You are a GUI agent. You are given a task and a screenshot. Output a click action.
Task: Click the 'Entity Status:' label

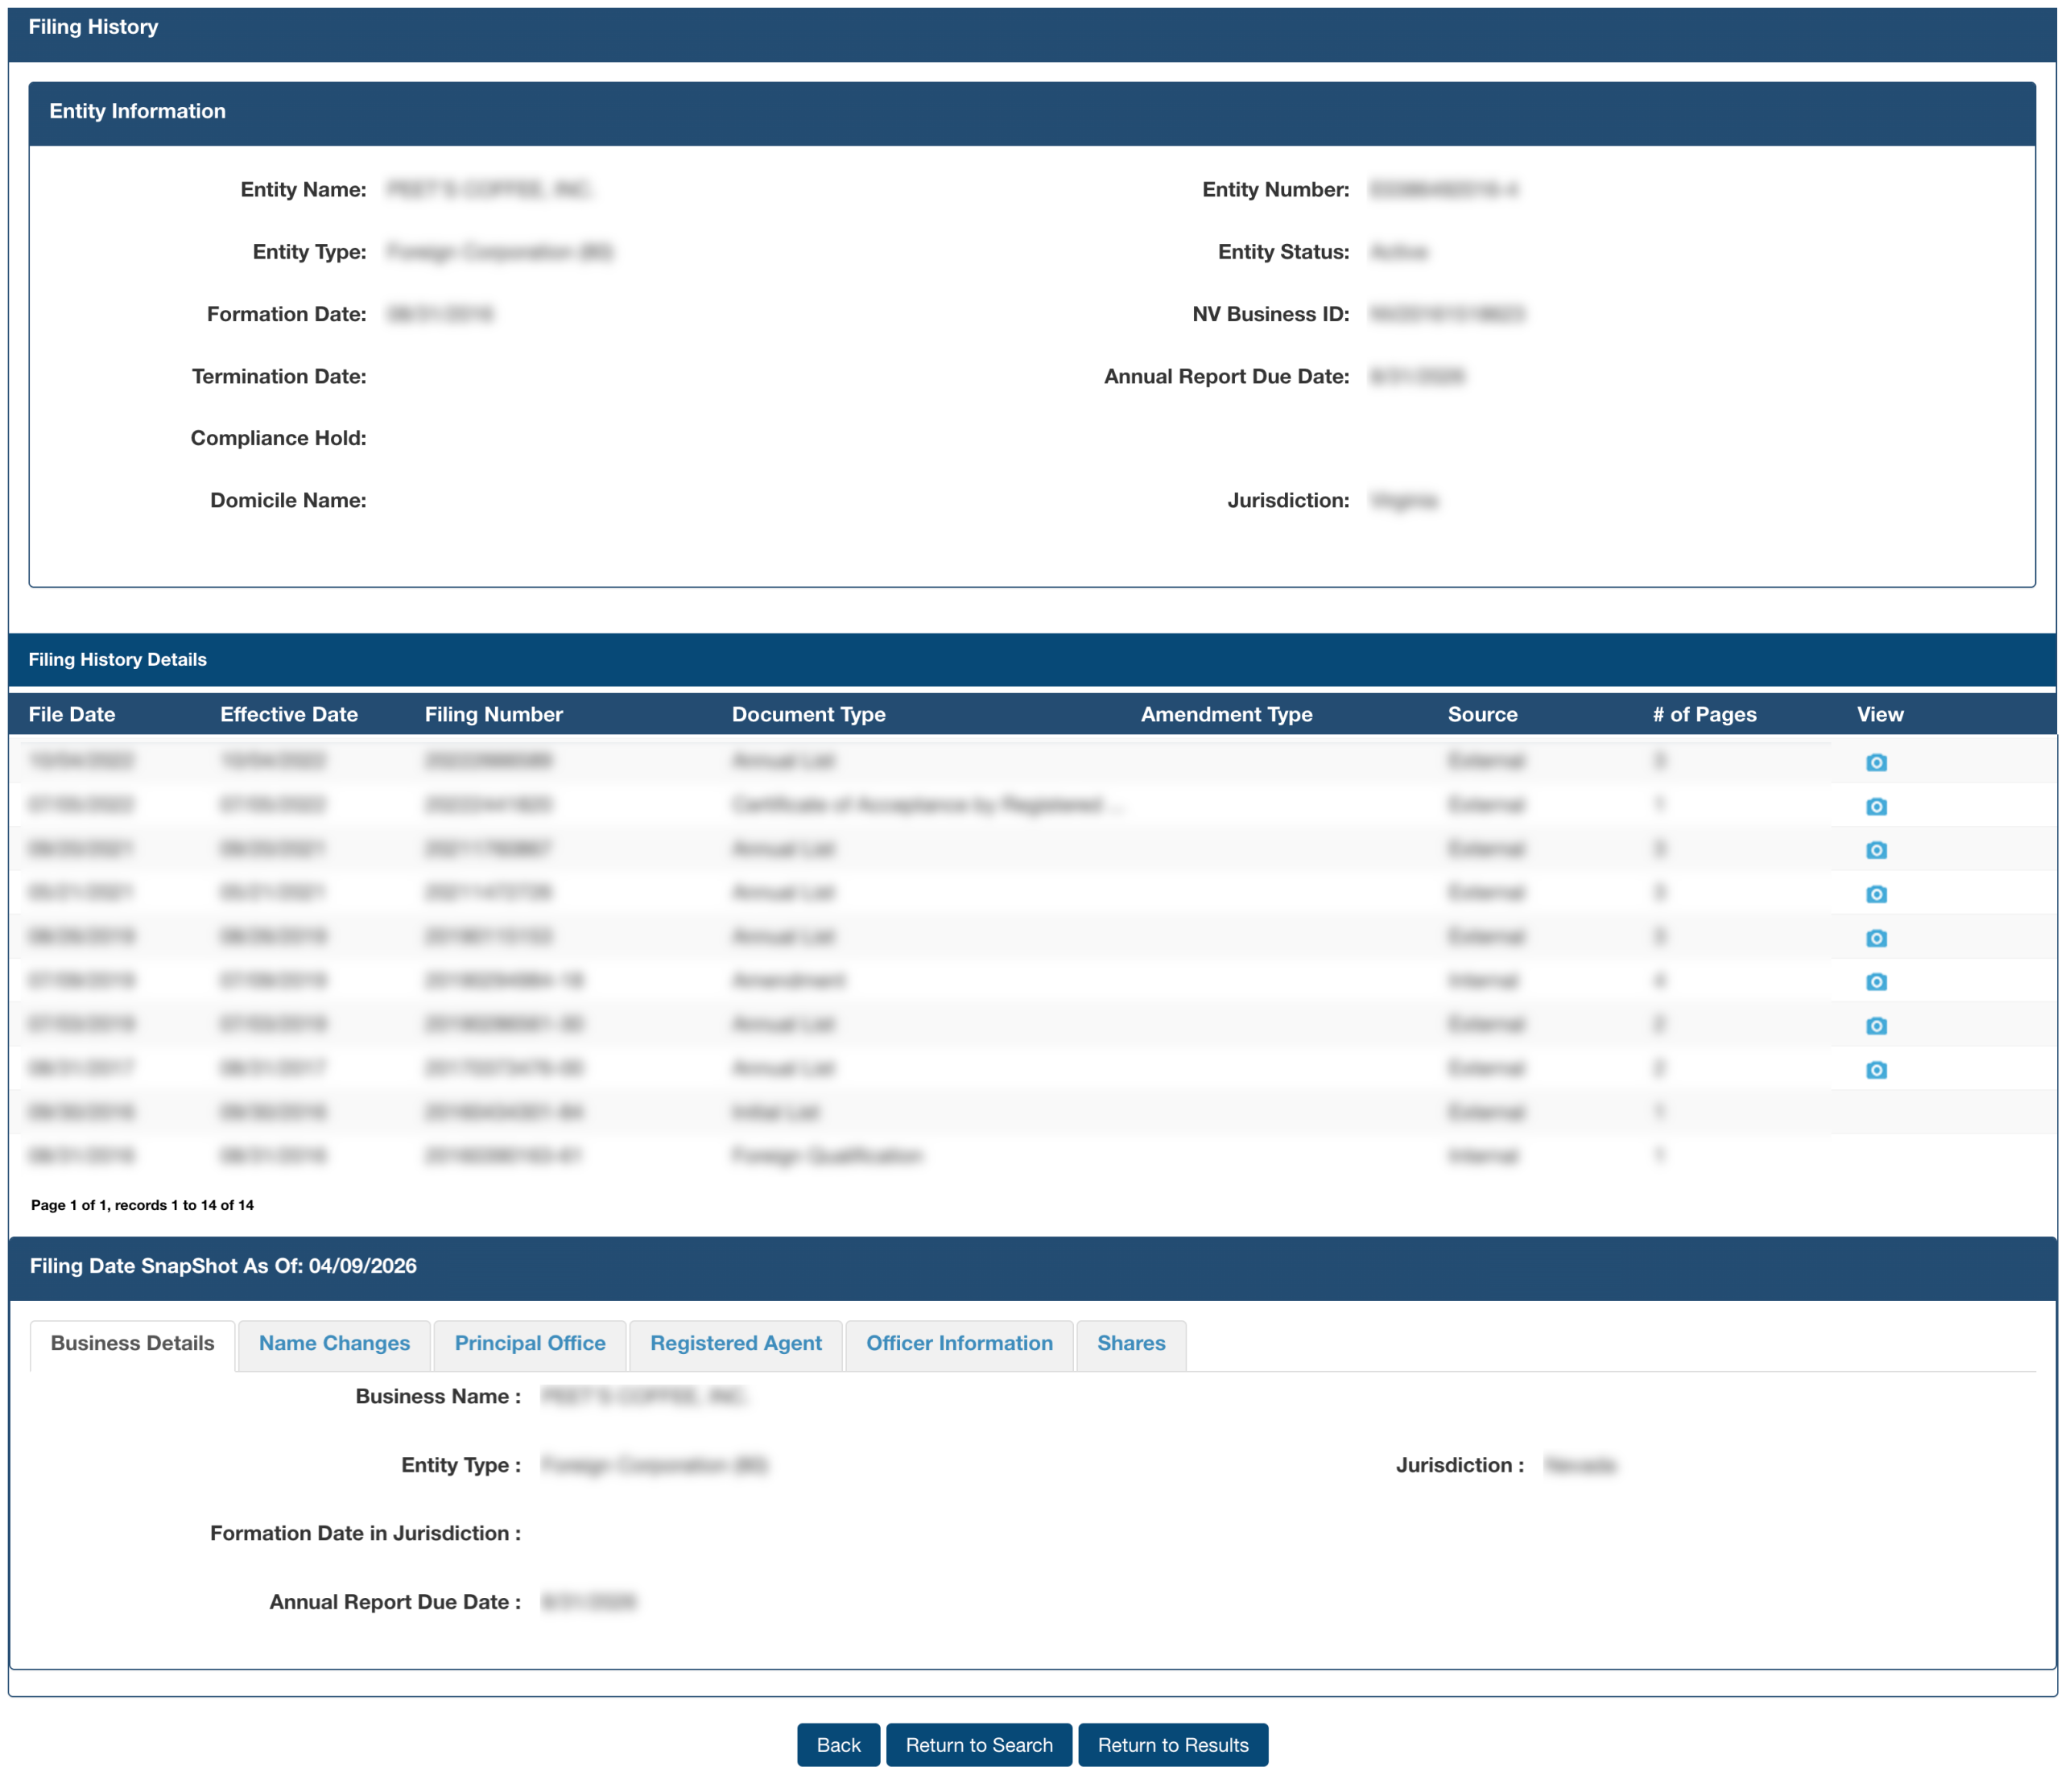click(1283, 252)
